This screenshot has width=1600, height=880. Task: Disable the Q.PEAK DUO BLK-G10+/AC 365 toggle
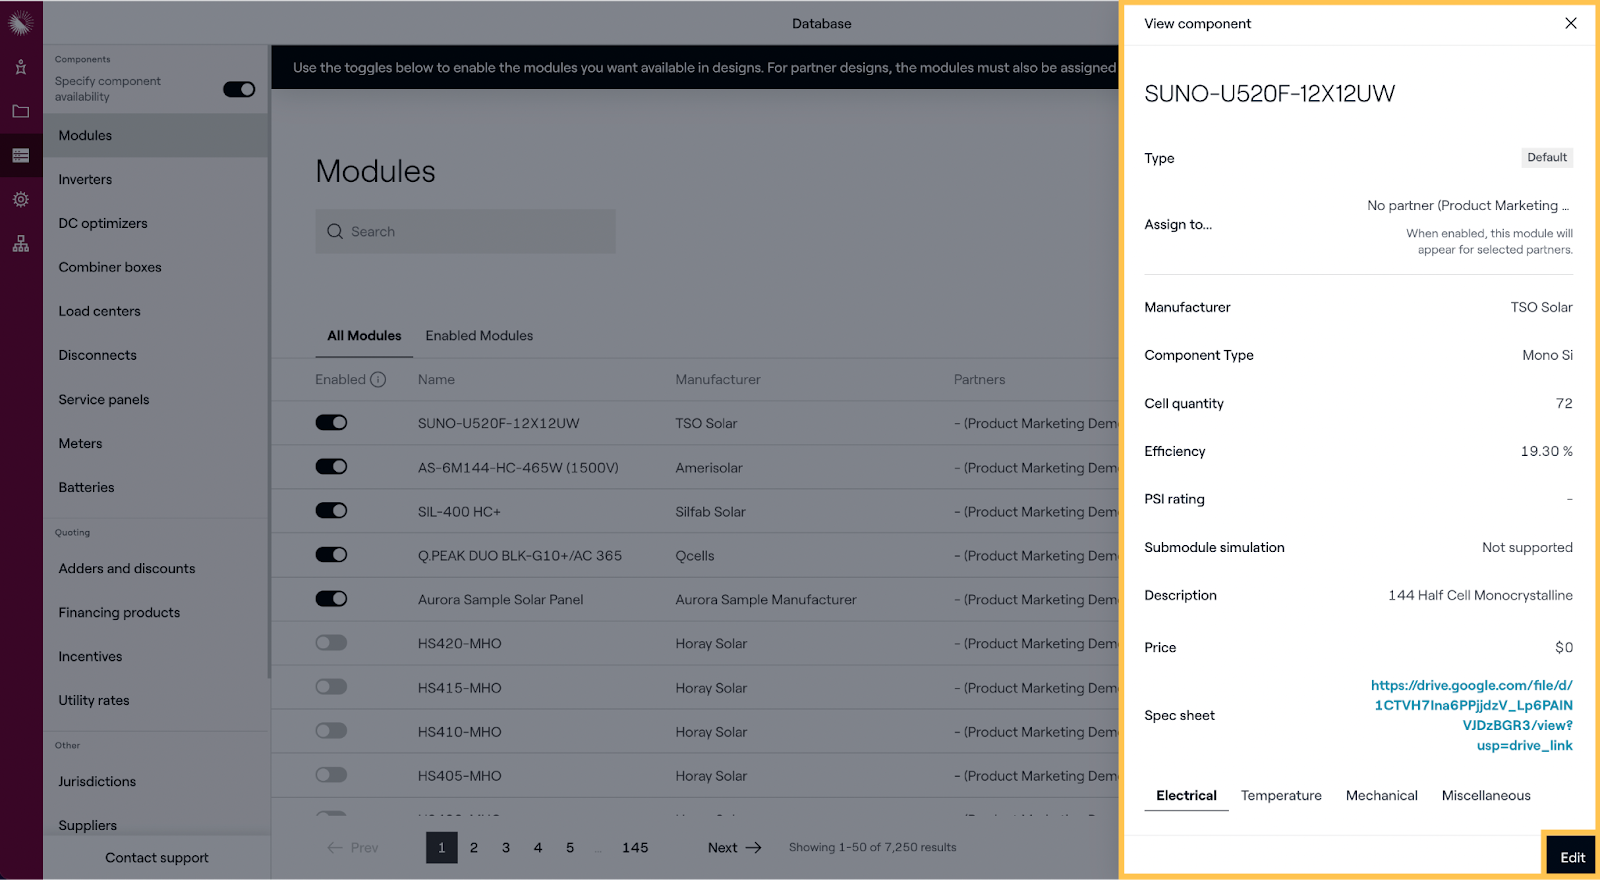coord(331,554)
